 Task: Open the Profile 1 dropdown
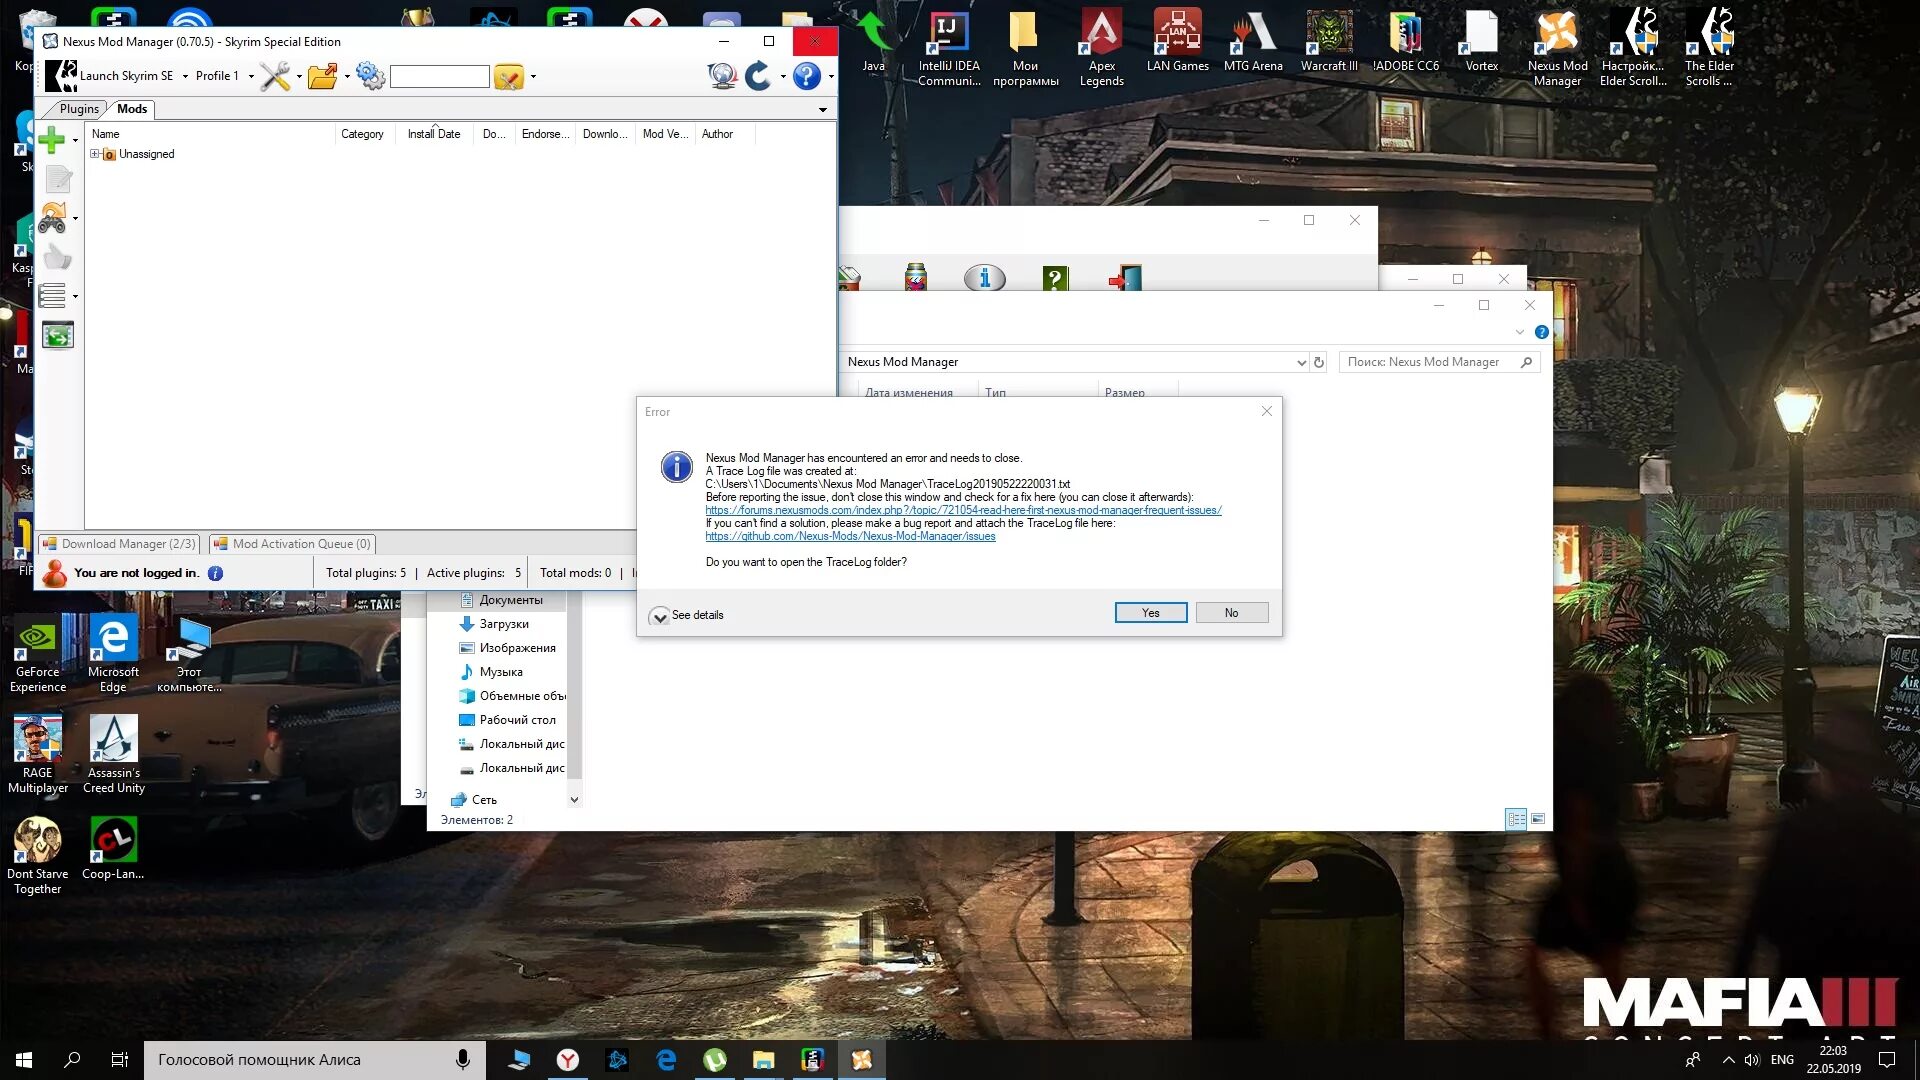(224, 76)
